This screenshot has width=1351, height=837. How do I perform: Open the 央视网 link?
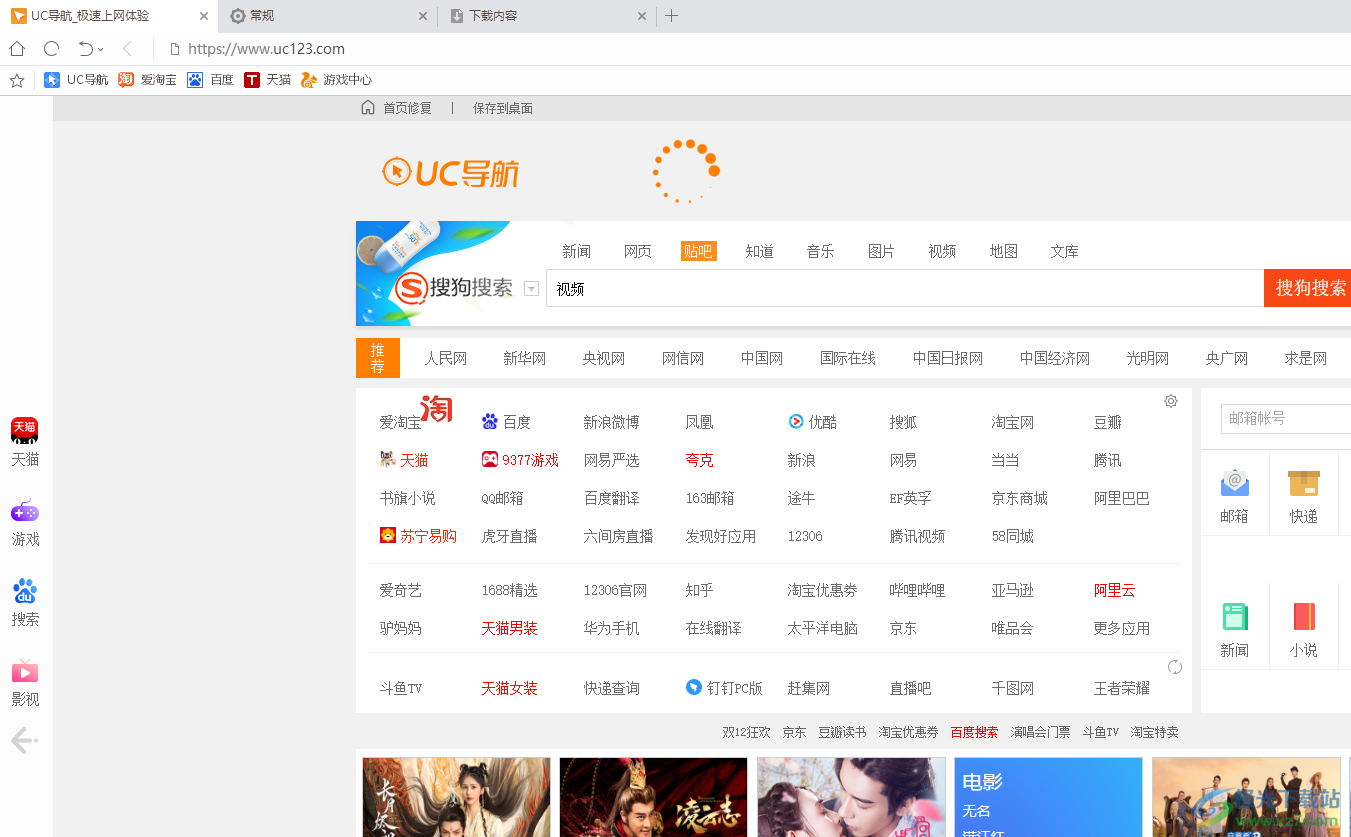(x=604, y=358)
